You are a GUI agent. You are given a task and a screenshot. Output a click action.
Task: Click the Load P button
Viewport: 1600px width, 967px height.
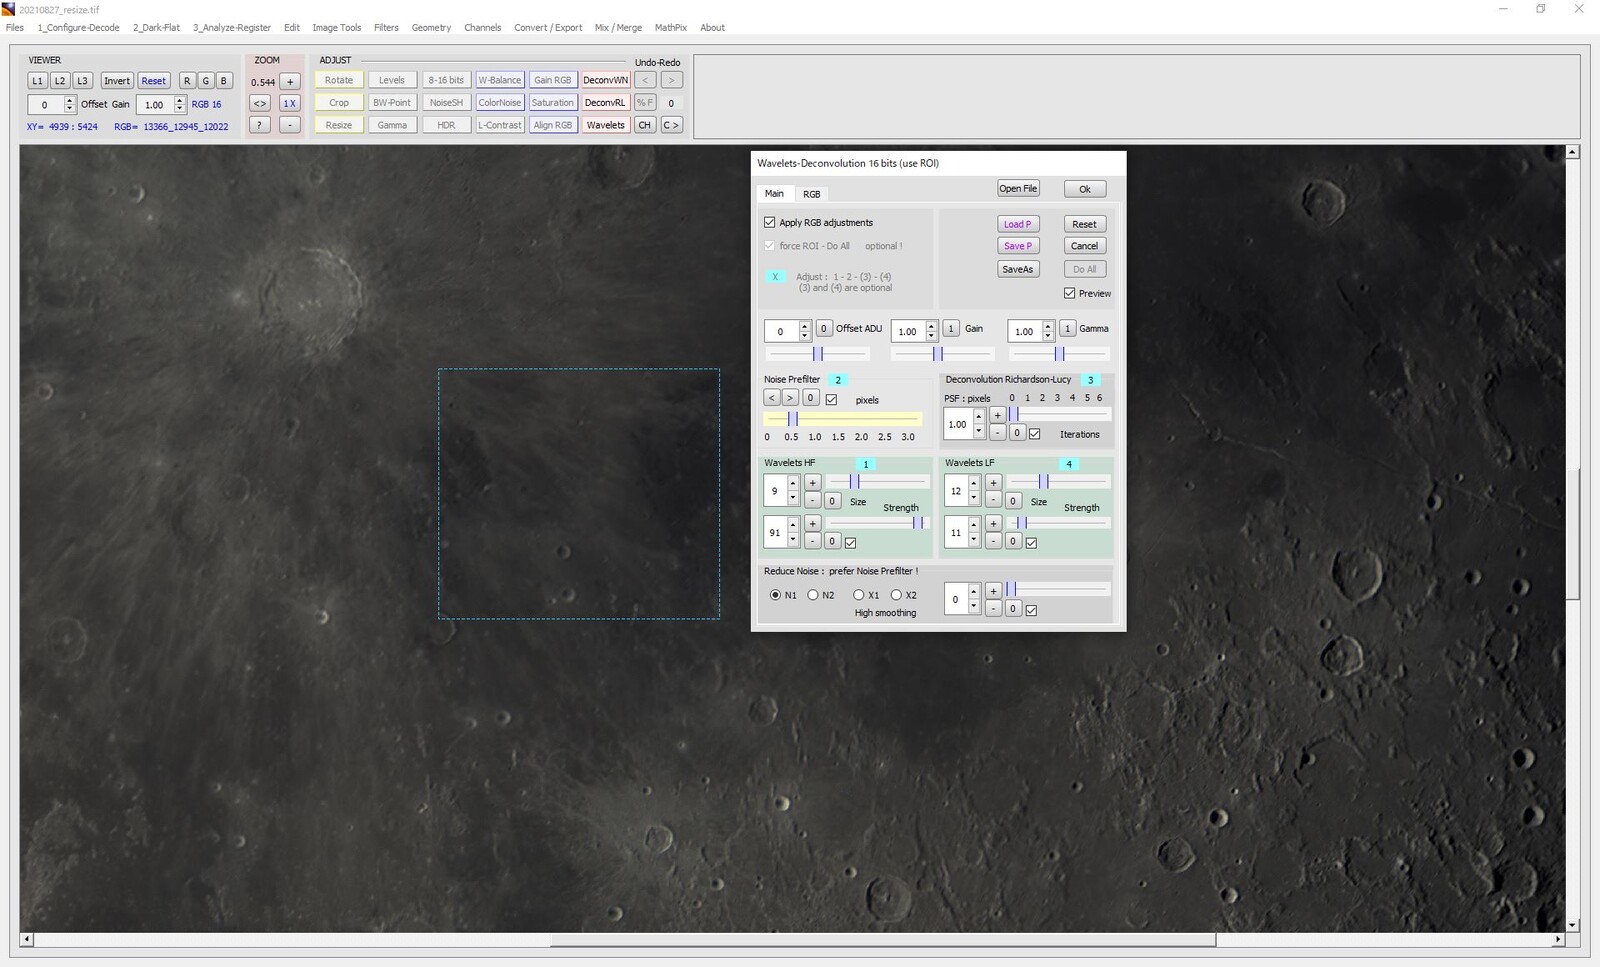1017,224
